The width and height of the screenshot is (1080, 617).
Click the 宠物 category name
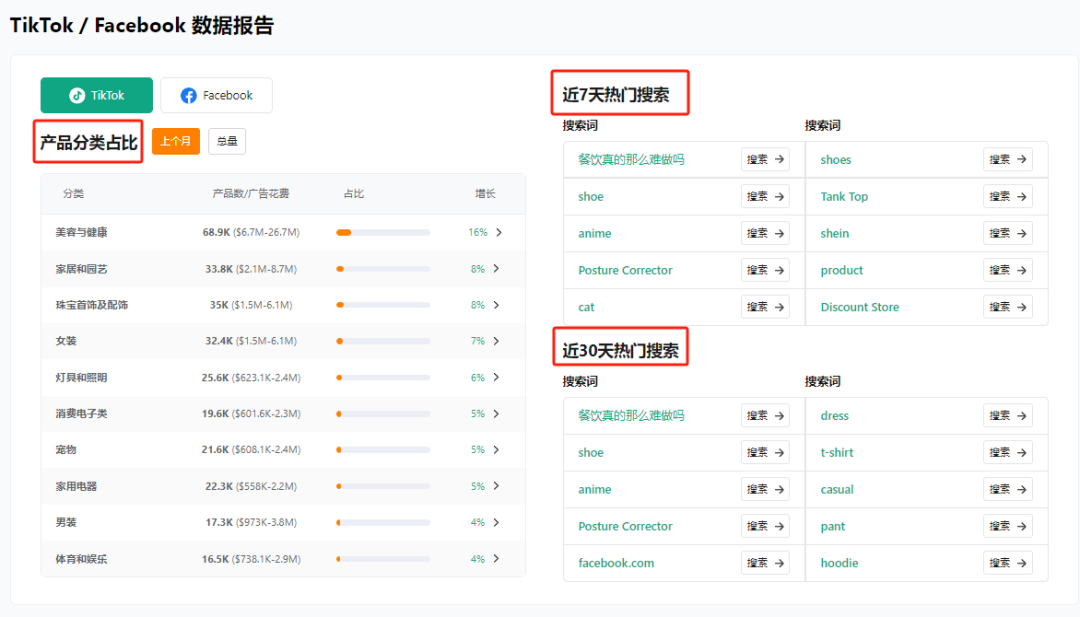tap(66, 450)
